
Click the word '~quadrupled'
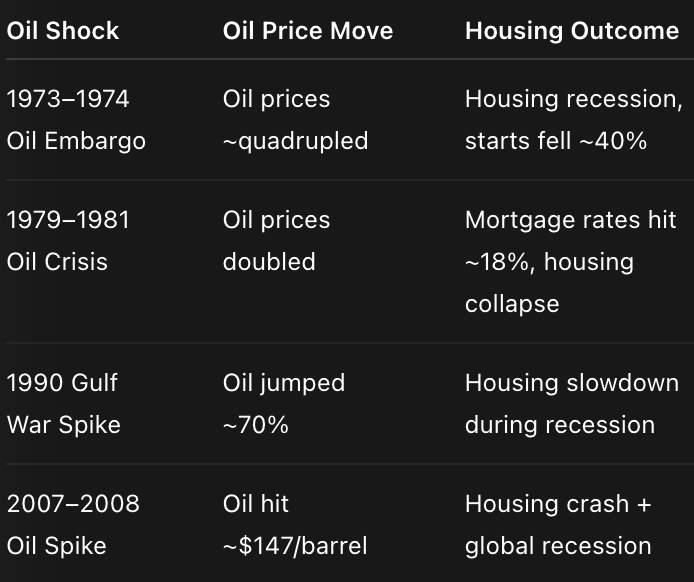(x=295, y=141)
